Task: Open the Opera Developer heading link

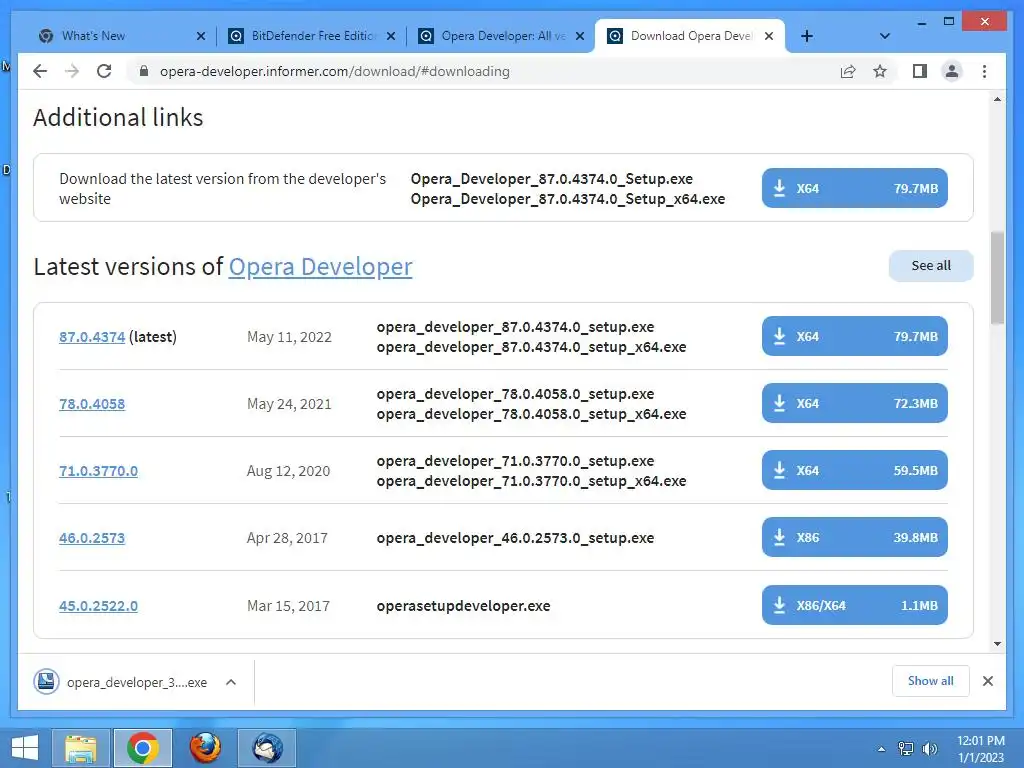Action: coord(320,266)
